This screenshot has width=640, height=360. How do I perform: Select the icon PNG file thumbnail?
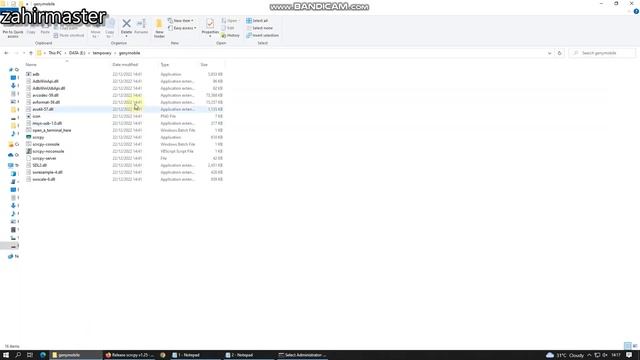click(29, 116)
